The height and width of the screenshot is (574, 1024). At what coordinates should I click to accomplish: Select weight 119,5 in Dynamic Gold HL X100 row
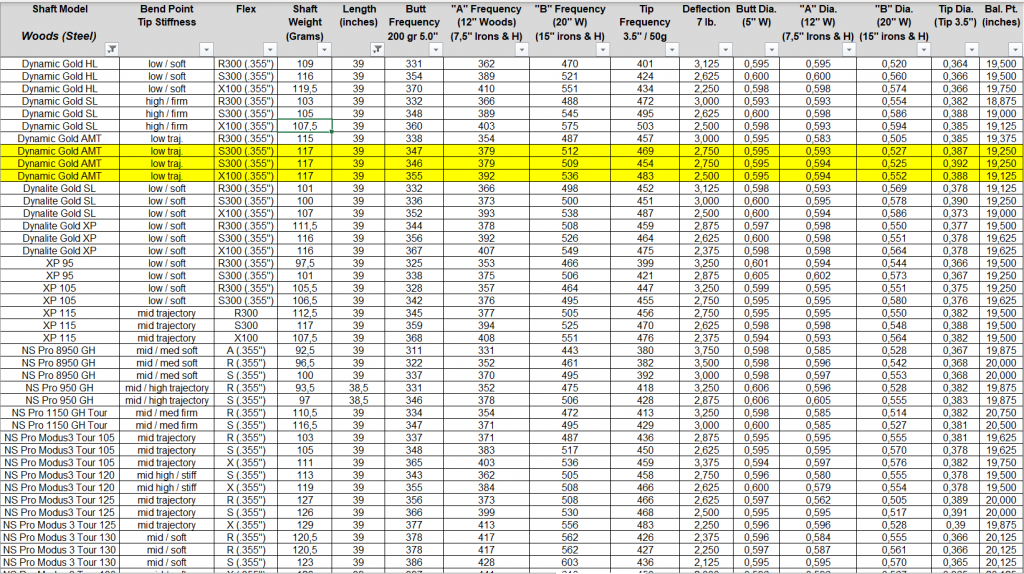tap(305, 89)
